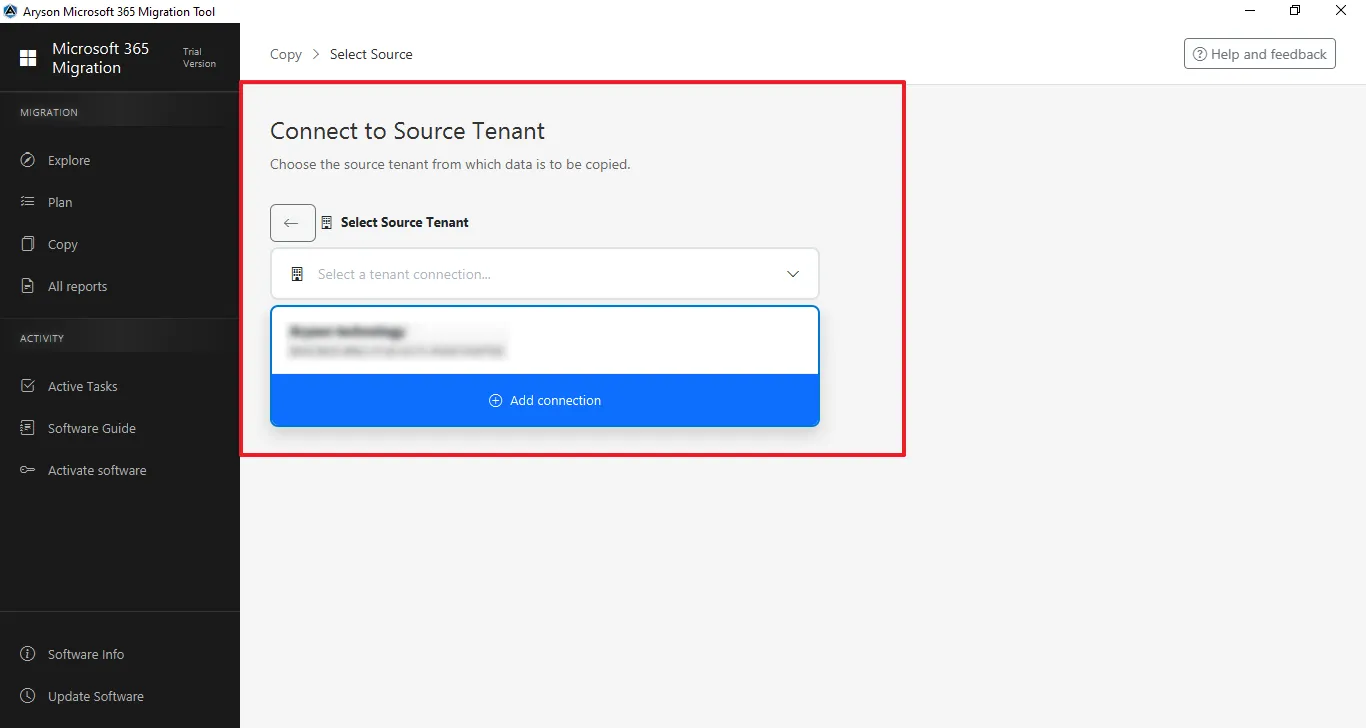Image resolution: width=1366 pixels, height=728 pixels.
Task: Click the Microsoft 365 Migration logo tile
Action: point(25,57)
